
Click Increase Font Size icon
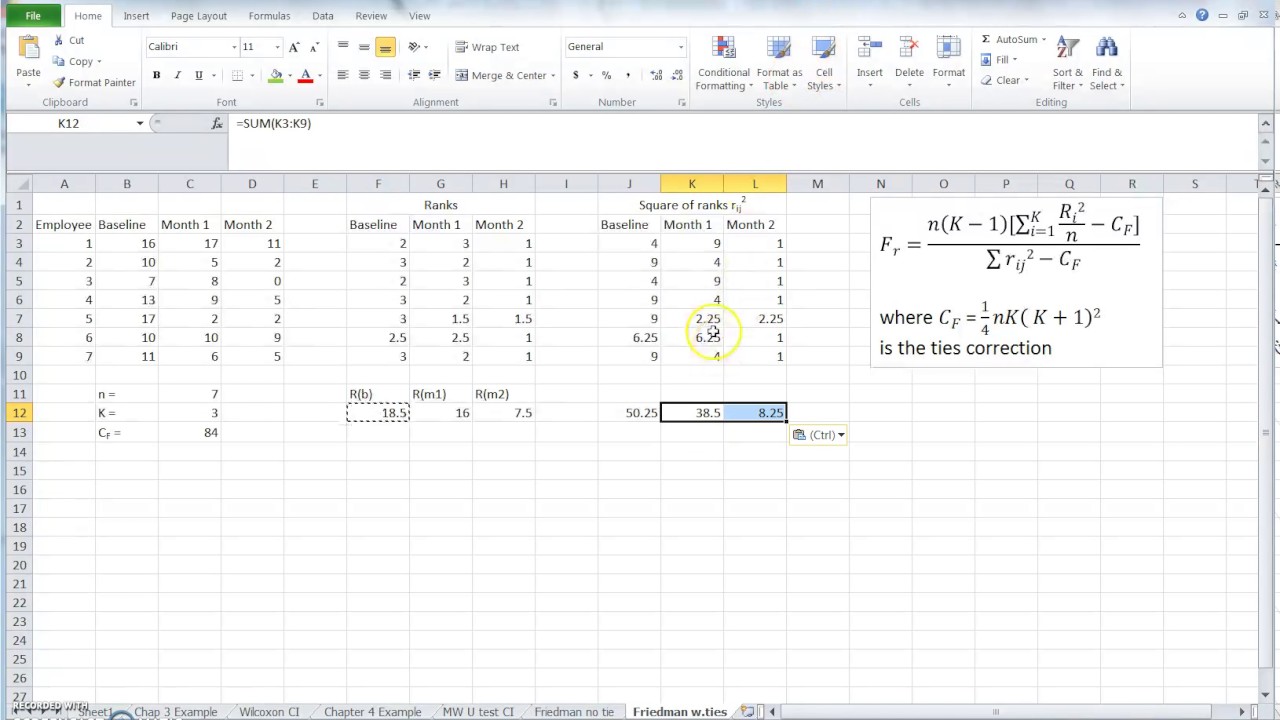coord(294,47)
